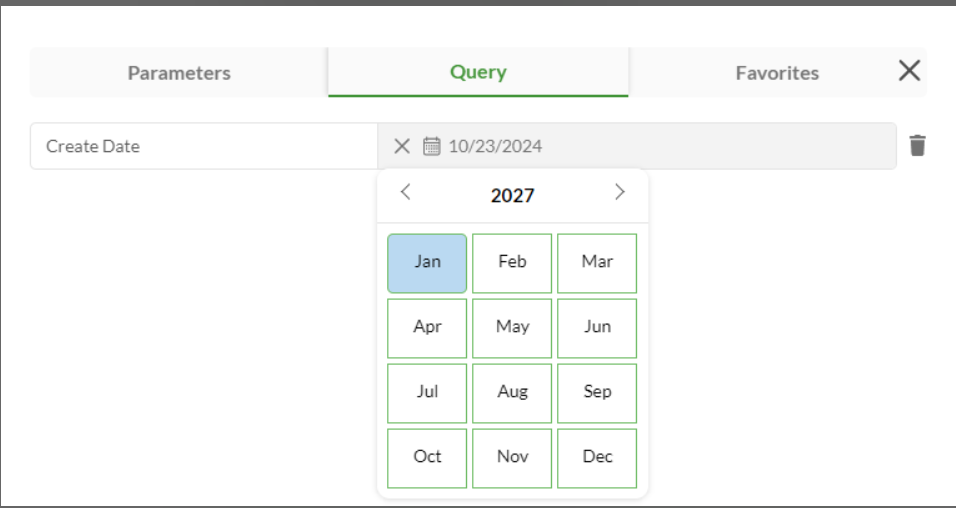956x508 pixels.
Task: Delete the Create Date filter row
Action: 917,146
